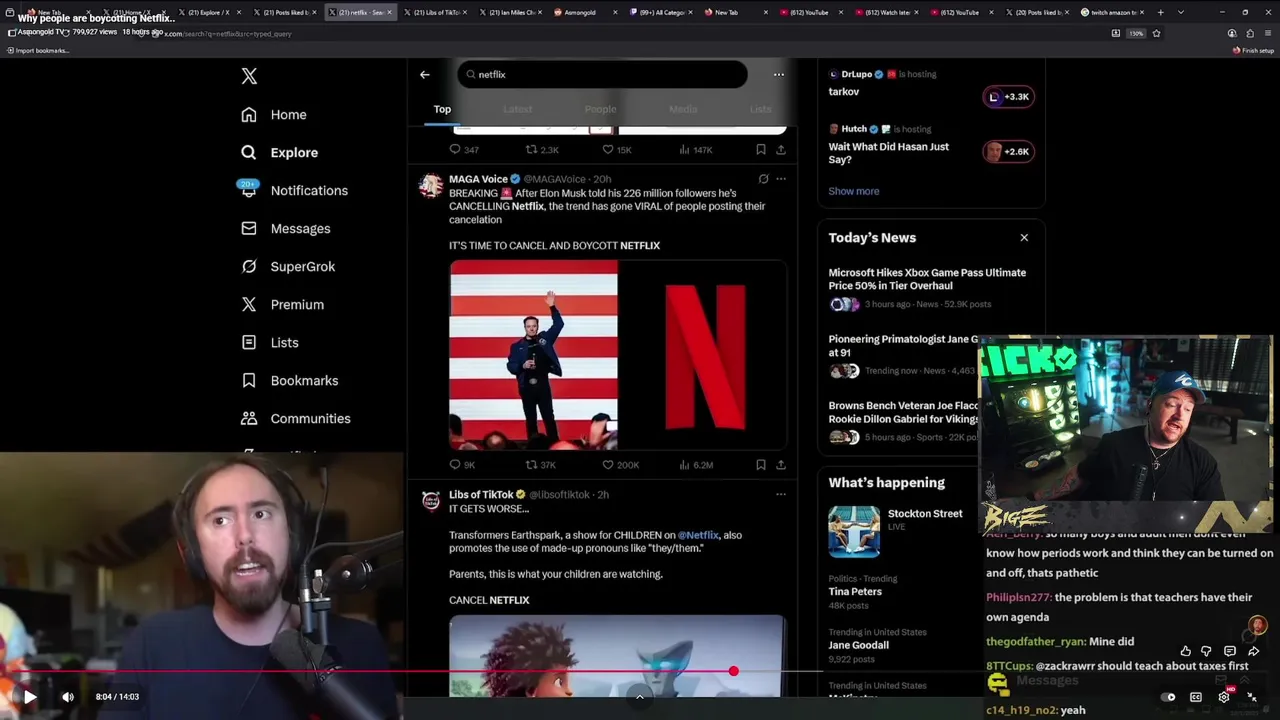
Task: Open the @Netflix mention link
Action: [698, 535]
